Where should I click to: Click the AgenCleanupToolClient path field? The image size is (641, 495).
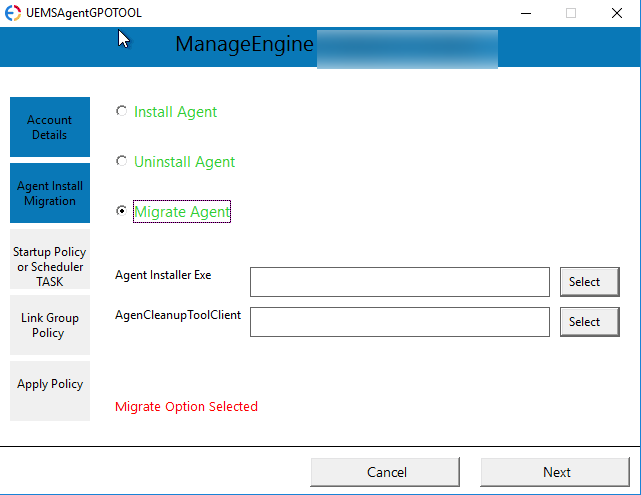pyautogui.click(x=400, y=322)
